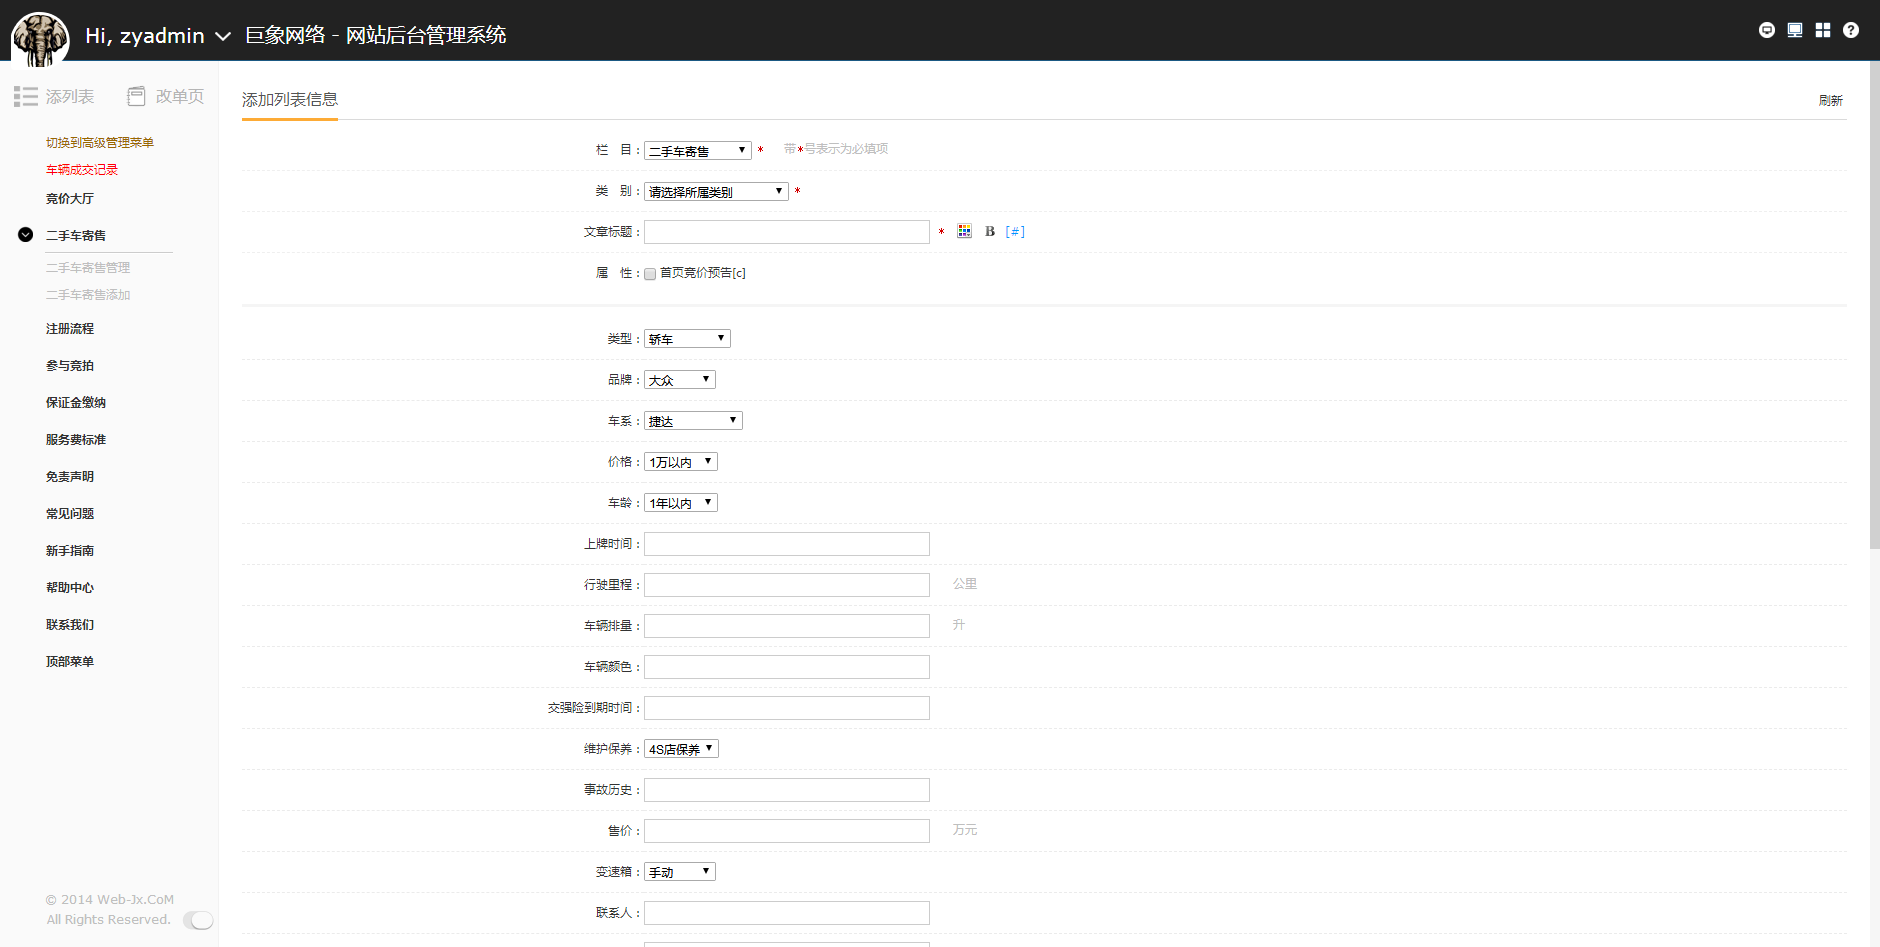Screen dimensions: 1880x947
Task: Check the 首页竞价预告[c] checkbox
Action: [650, 274]
